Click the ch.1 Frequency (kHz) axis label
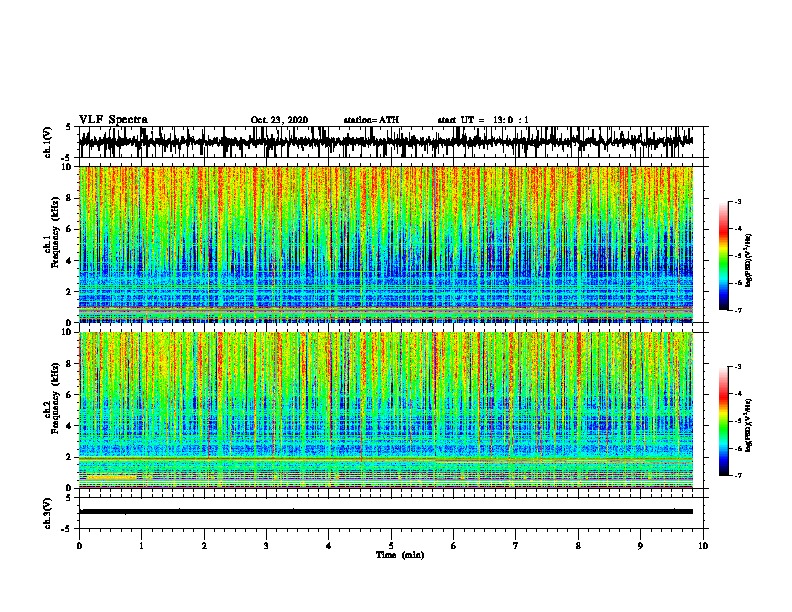 point(51,232)
